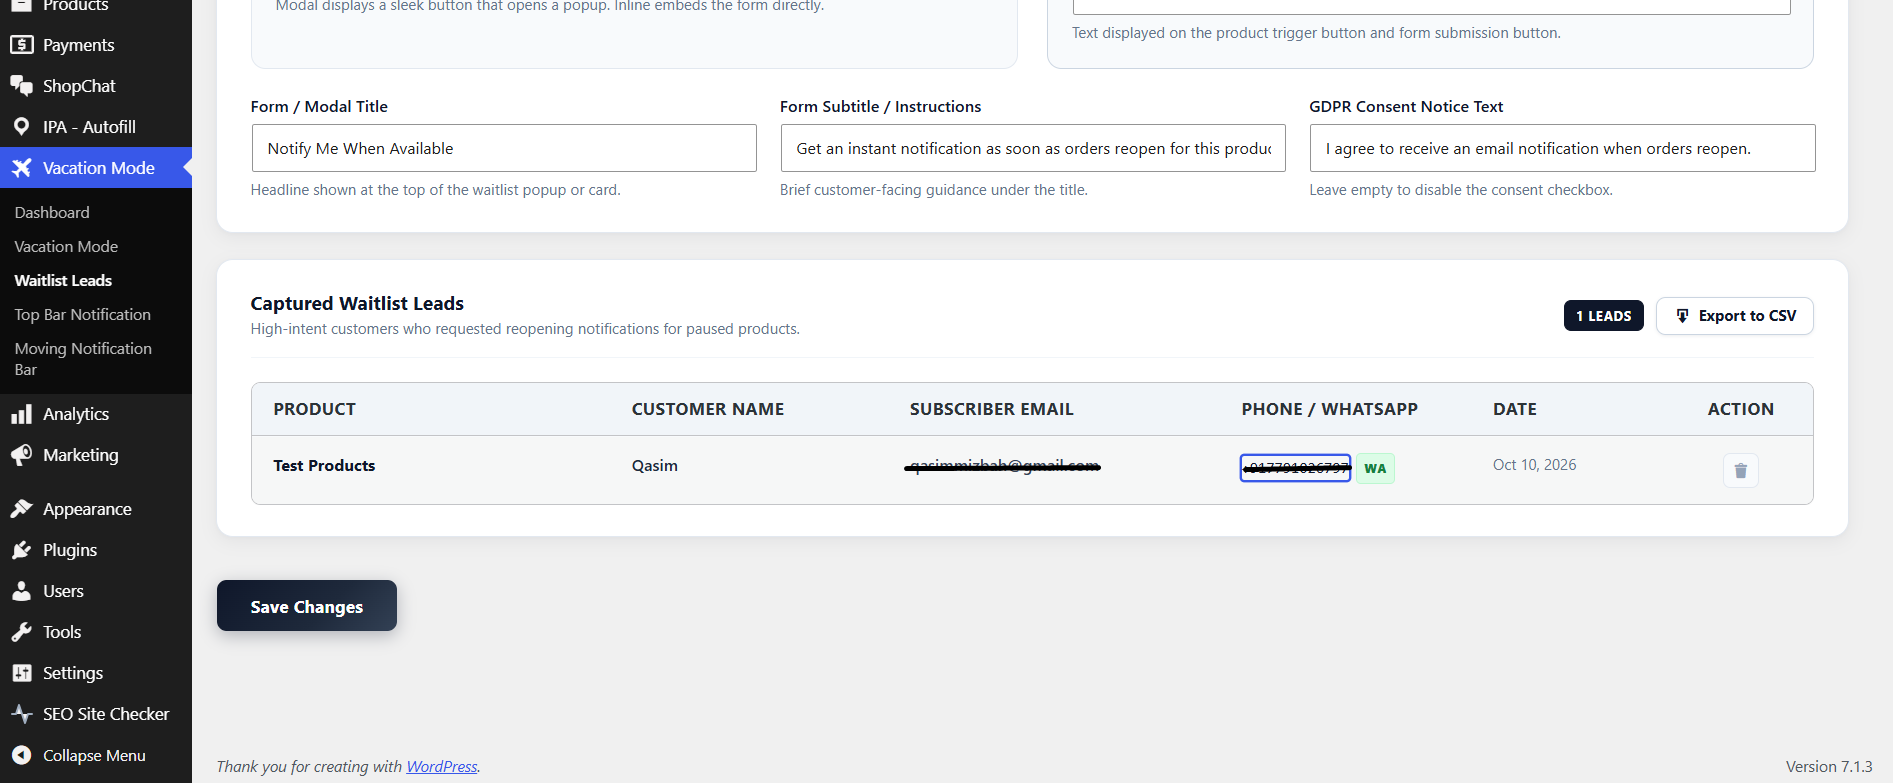The height and width of the screenshot is (783, 1893).
Task: Click the PRODUCT column header
Action: point(314,409)
